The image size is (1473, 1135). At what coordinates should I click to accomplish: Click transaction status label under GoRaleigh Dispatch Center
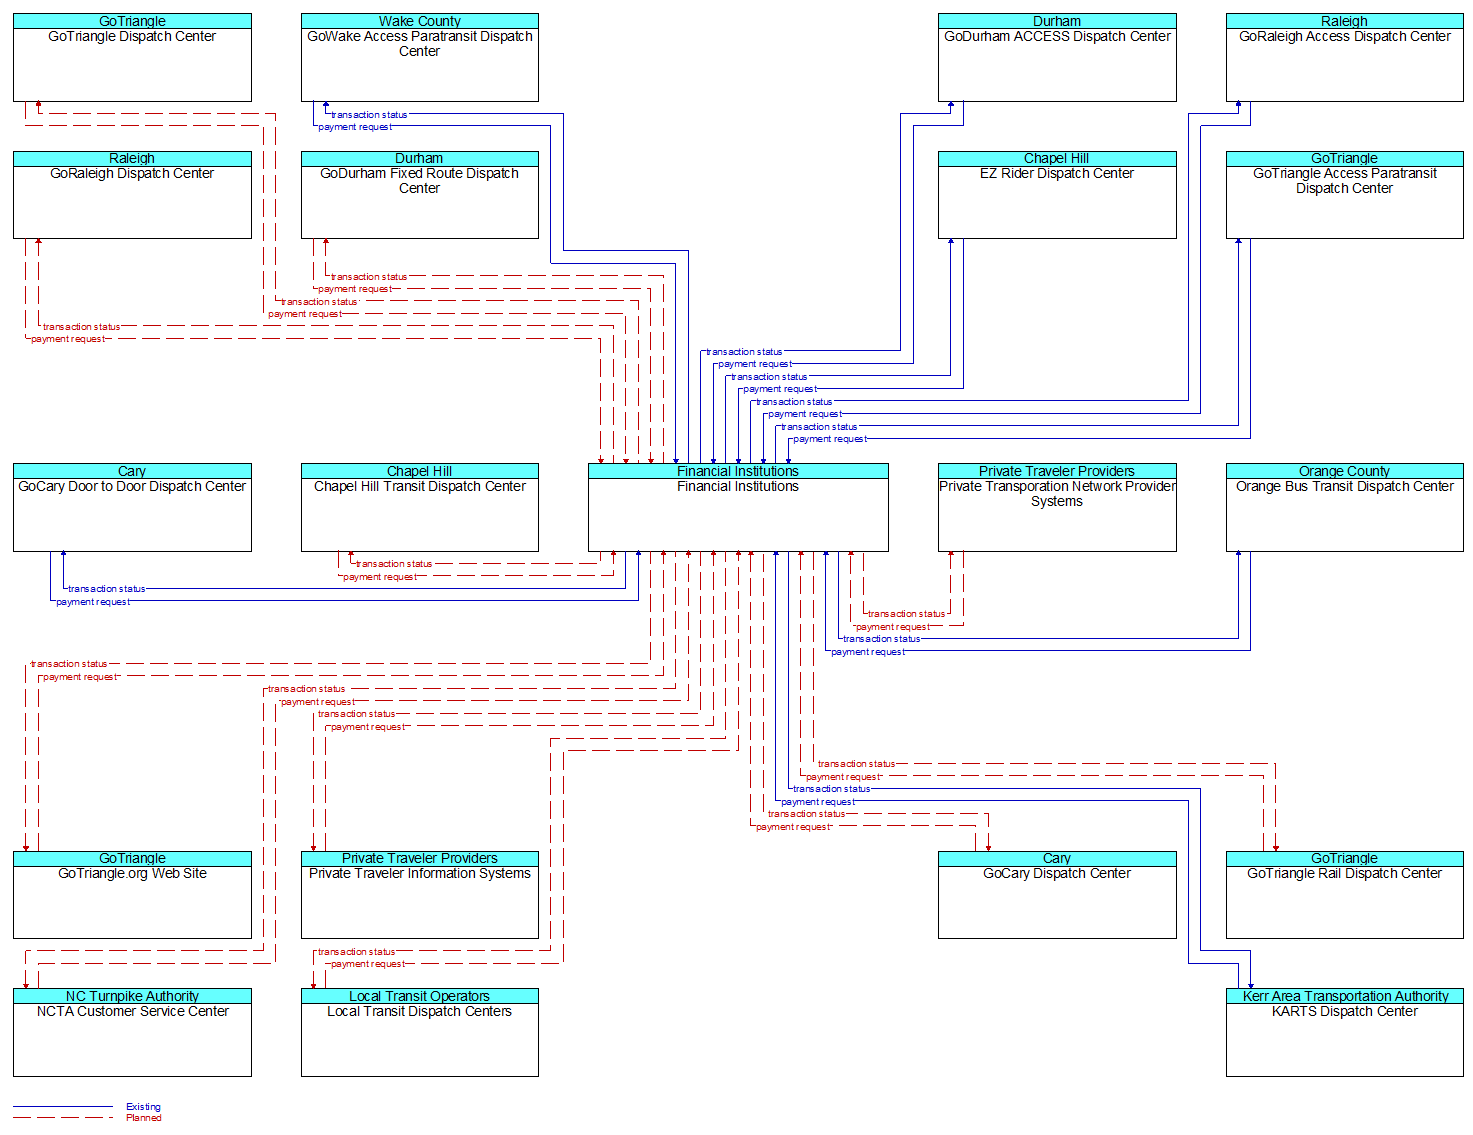[81, 327]
